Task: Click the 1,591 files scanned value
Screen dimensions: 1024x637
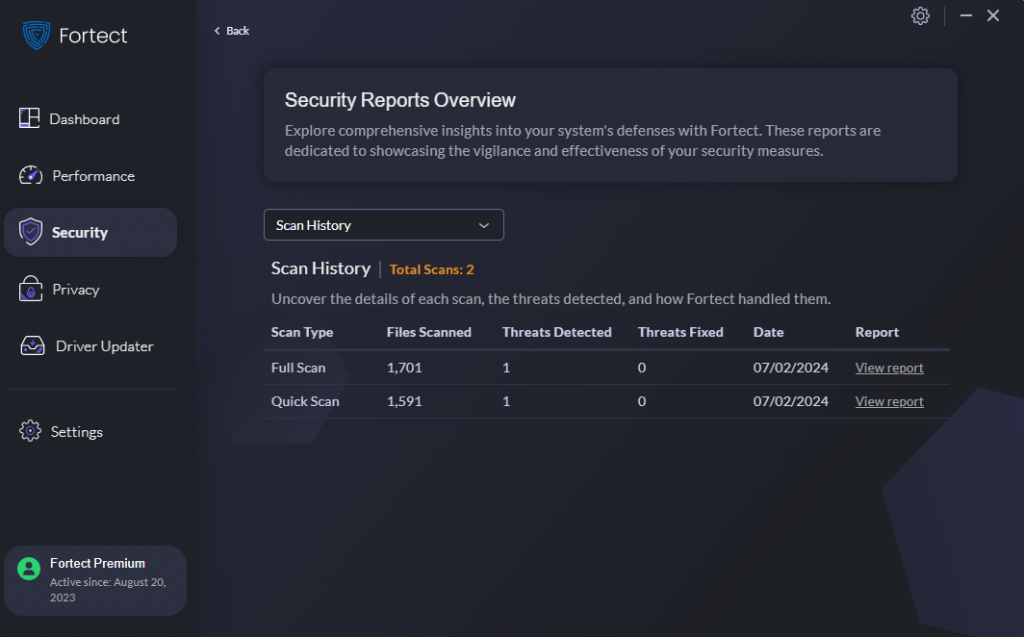Action: 404,401
